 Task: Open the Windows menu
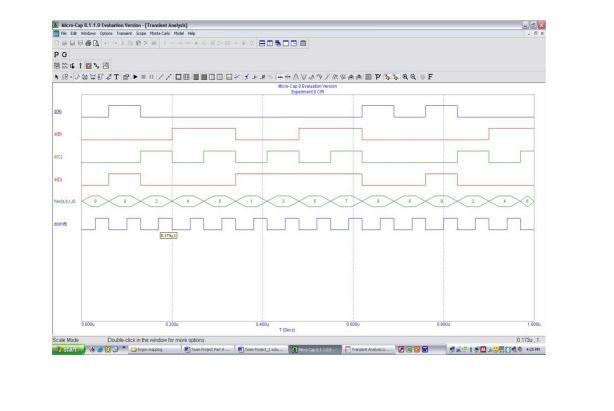pos(88,34)
